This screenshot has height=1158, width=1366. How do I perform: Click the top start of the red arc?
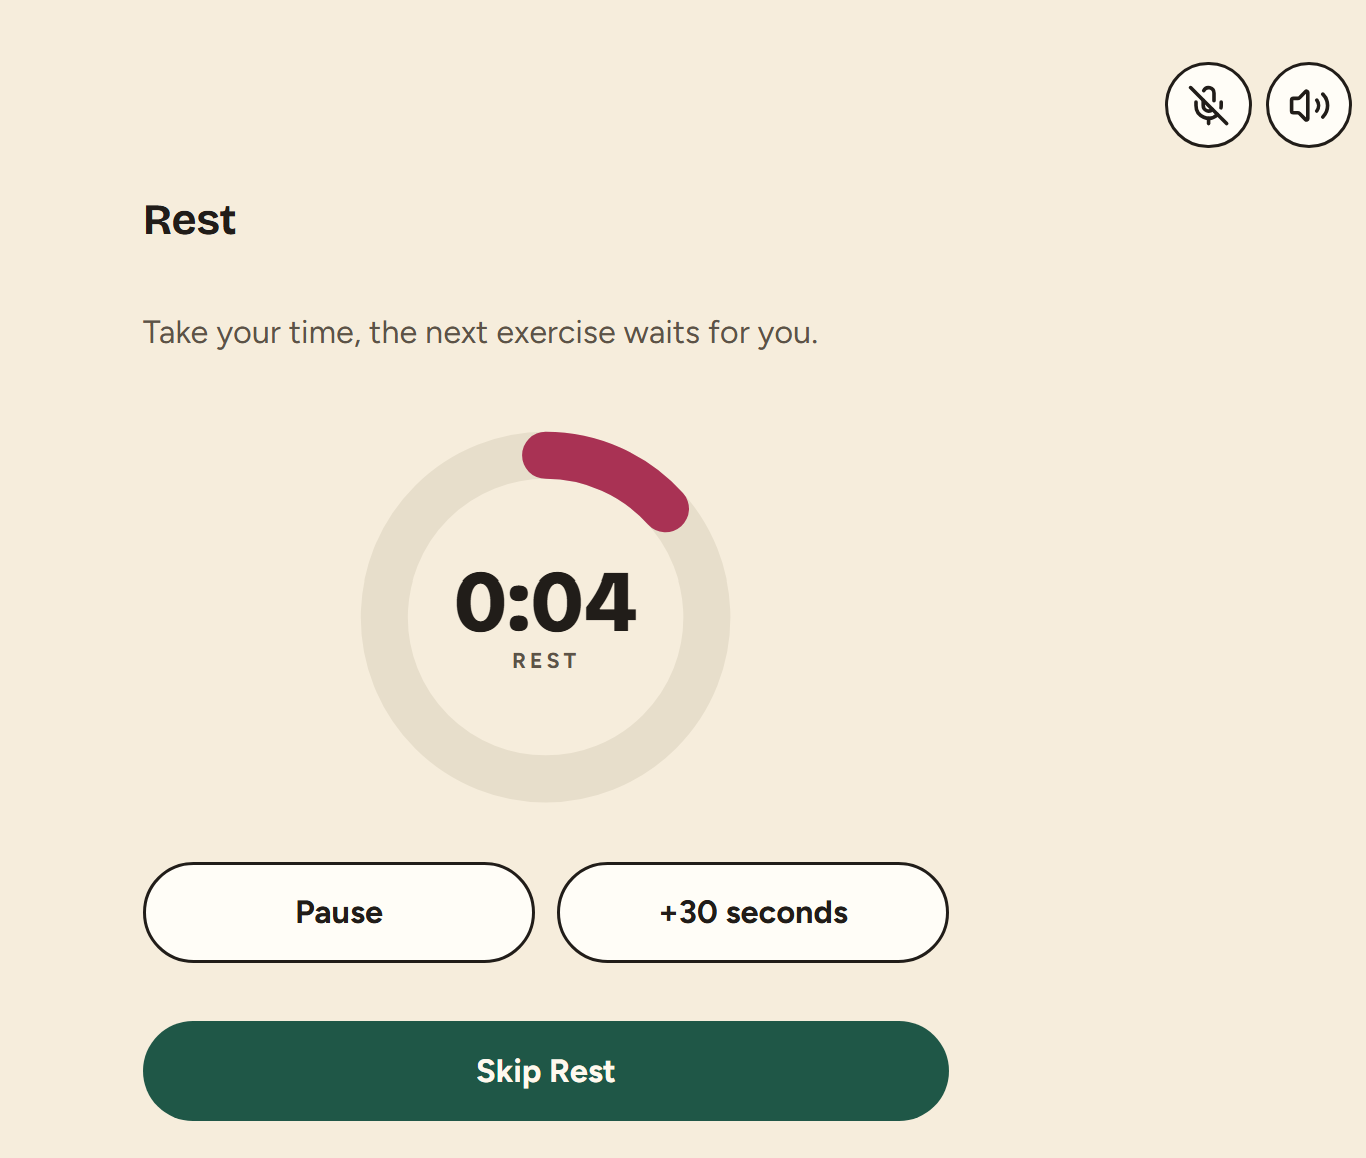546,455
